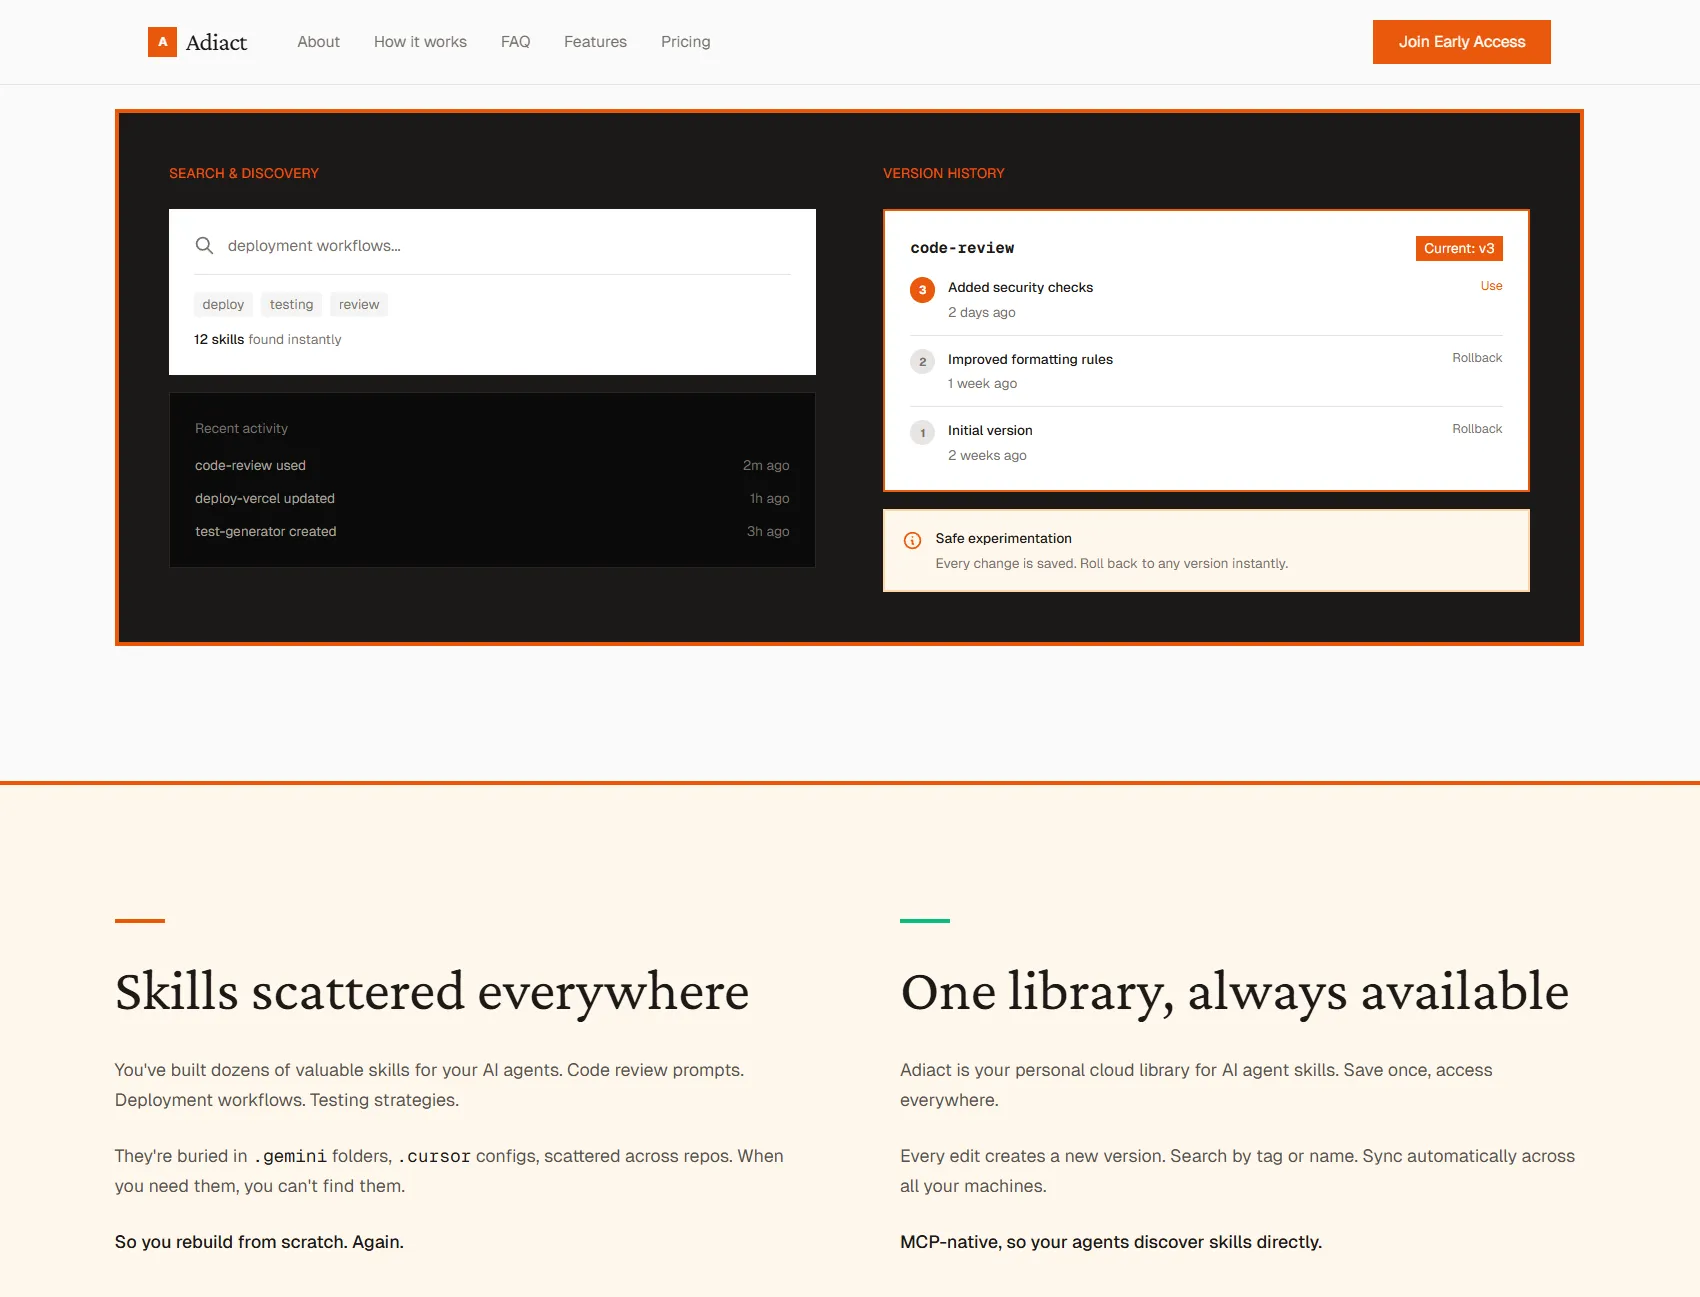This screenshot has height=1297, width=1700.
Task: Click the One library, always available heading
Action: point(1235,992)
